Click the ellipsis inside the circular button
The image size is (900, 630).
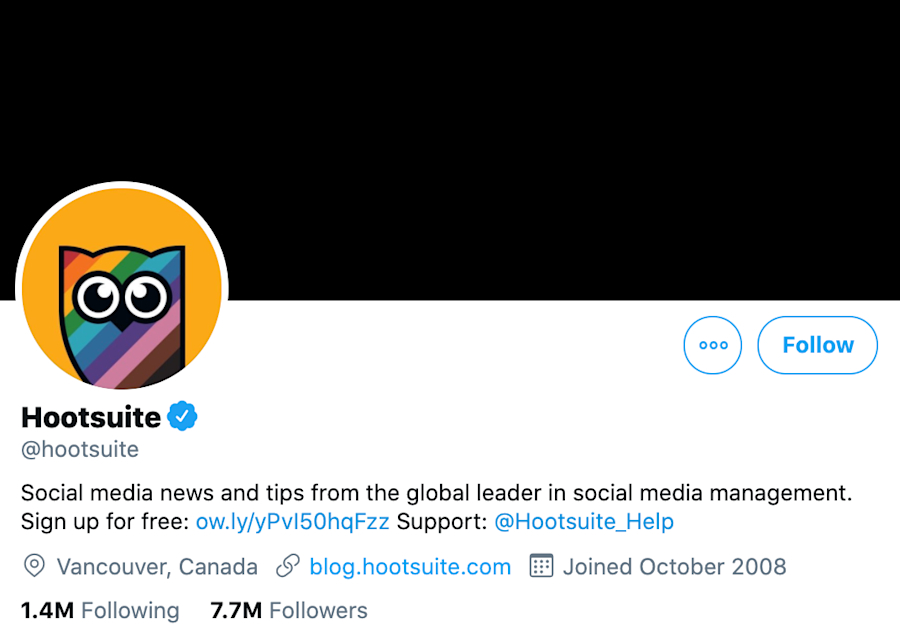click(712, 345)
